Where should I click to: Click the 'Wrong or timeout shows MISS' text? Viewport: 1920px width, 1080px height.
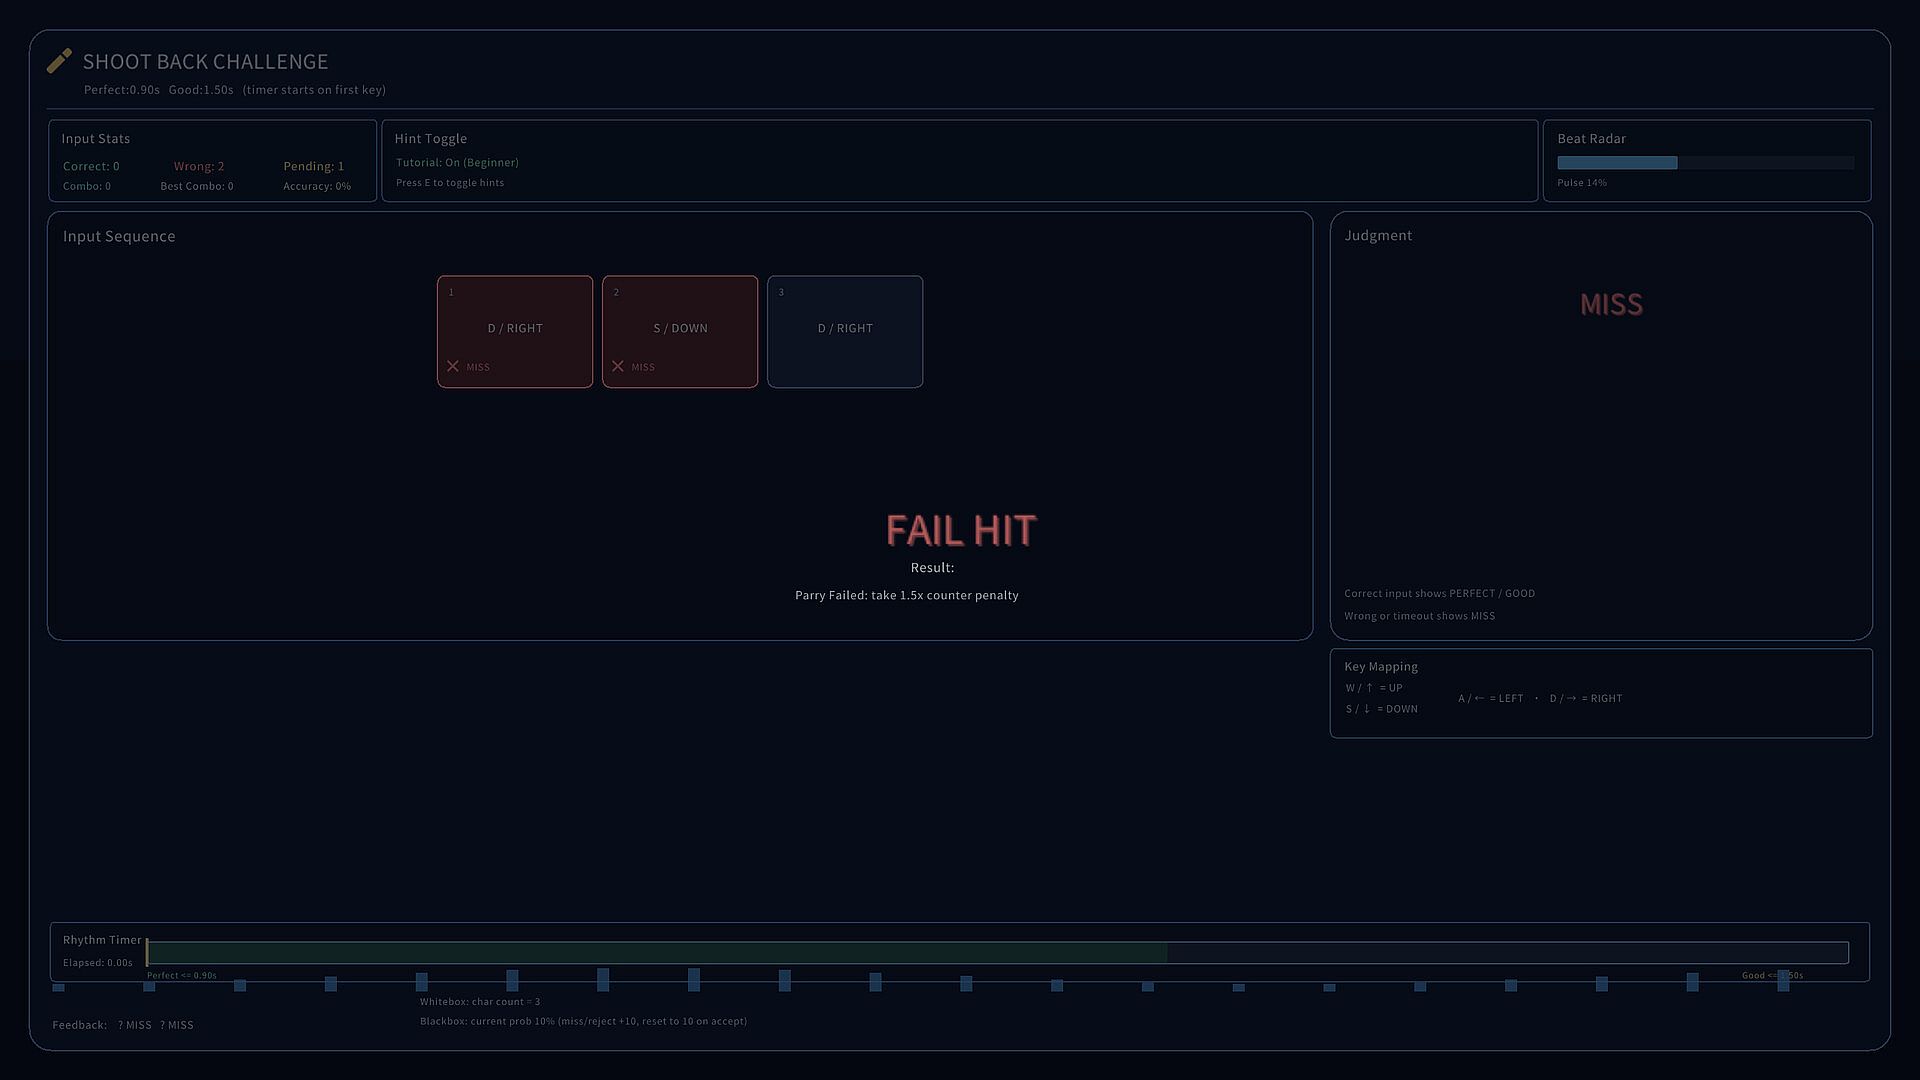click(x=1420, y=616)
